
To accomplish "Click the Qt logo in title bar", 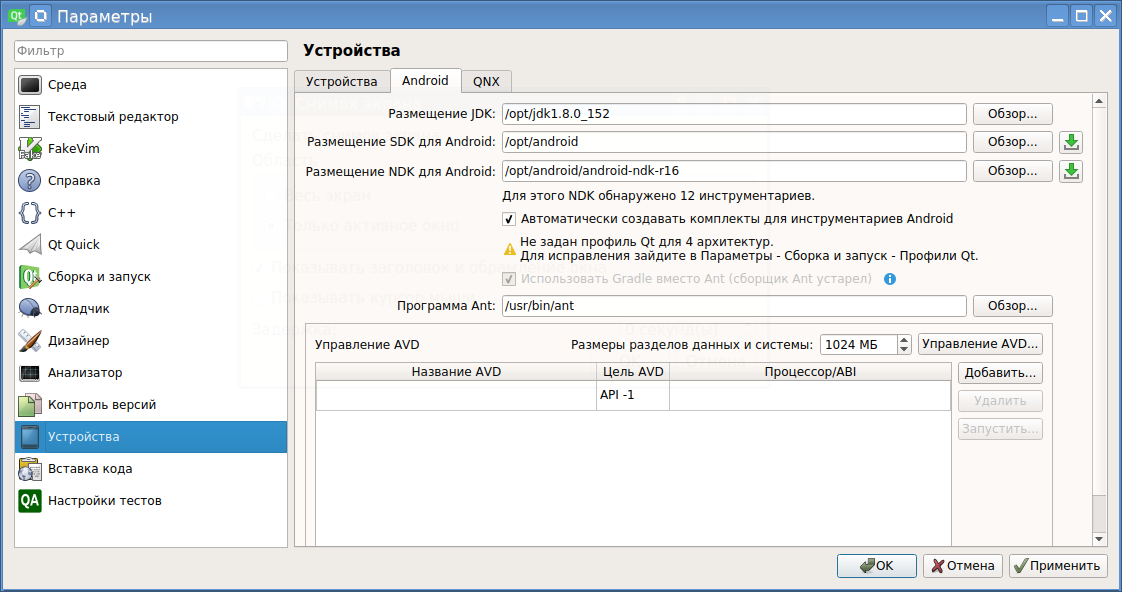I will (x=16, y=15).
